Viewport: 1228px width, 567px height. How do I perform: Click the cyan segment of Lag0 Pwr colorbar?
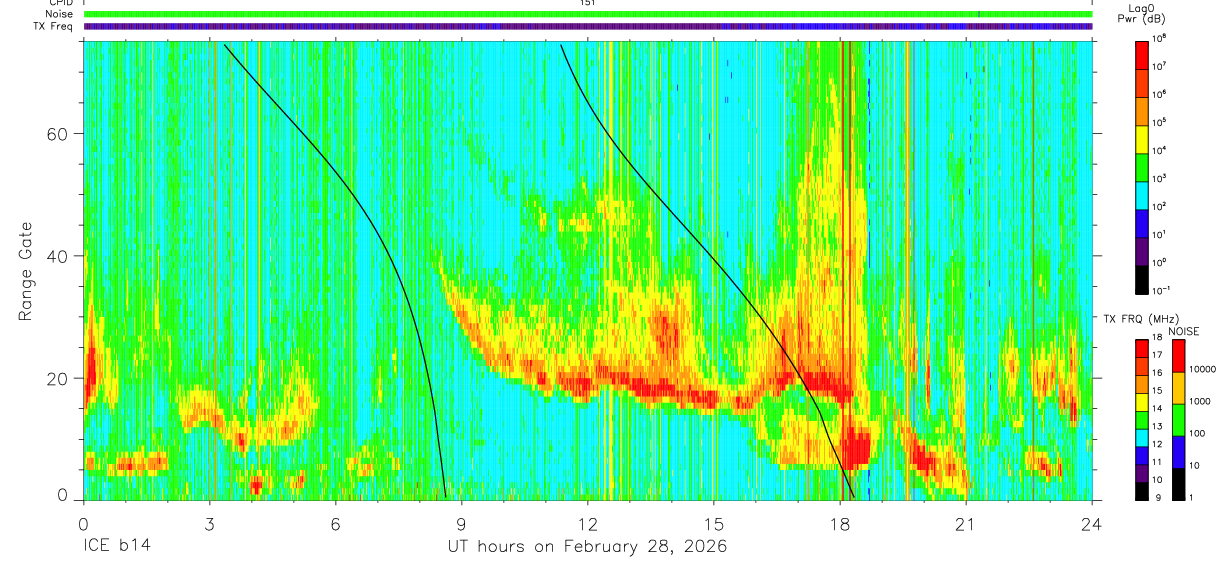pos(1142,196)
